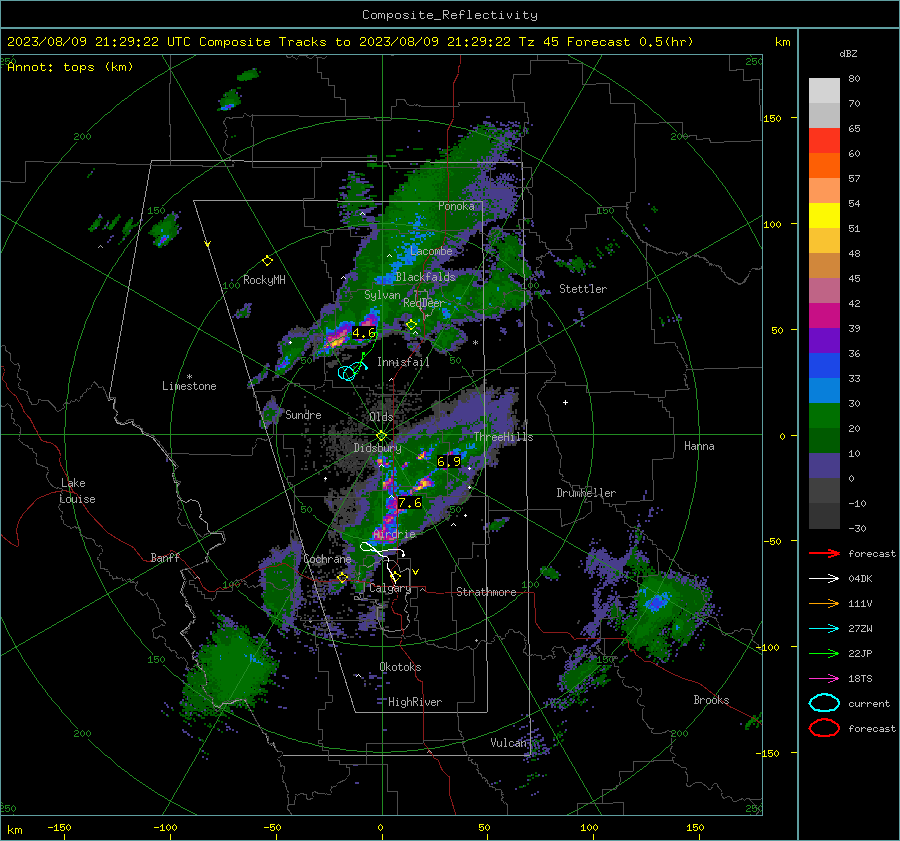Viewport: 900px width, 841px height.
Task: Click the Composite_Reflectivity title
Action: pyautogui.click(x=450, y=15)
